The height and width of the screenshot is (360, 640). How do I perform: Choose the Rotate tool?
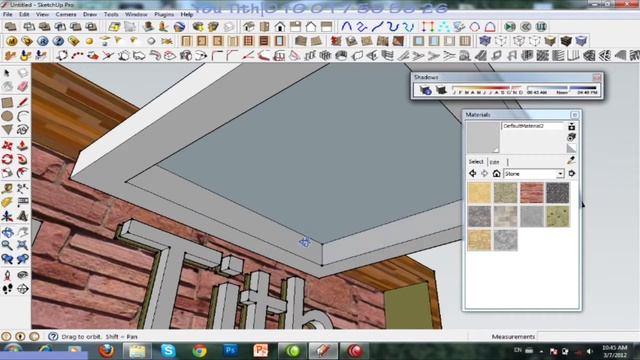pyautogui.click(x=7, y=159)
